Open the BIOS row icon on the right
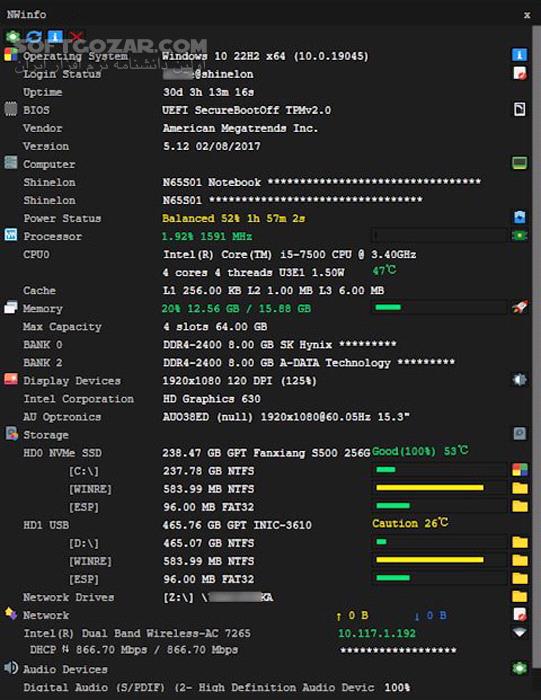 (x=519, y=109)
